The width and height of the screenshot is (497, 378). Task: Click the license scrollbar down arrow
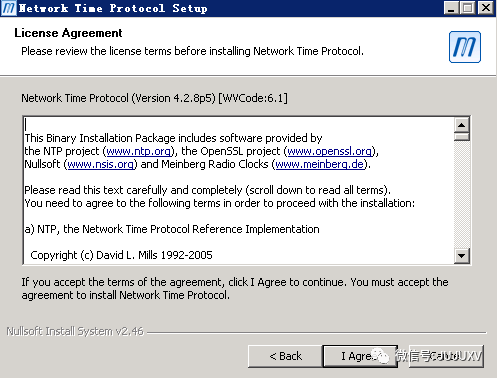(462, 256)
